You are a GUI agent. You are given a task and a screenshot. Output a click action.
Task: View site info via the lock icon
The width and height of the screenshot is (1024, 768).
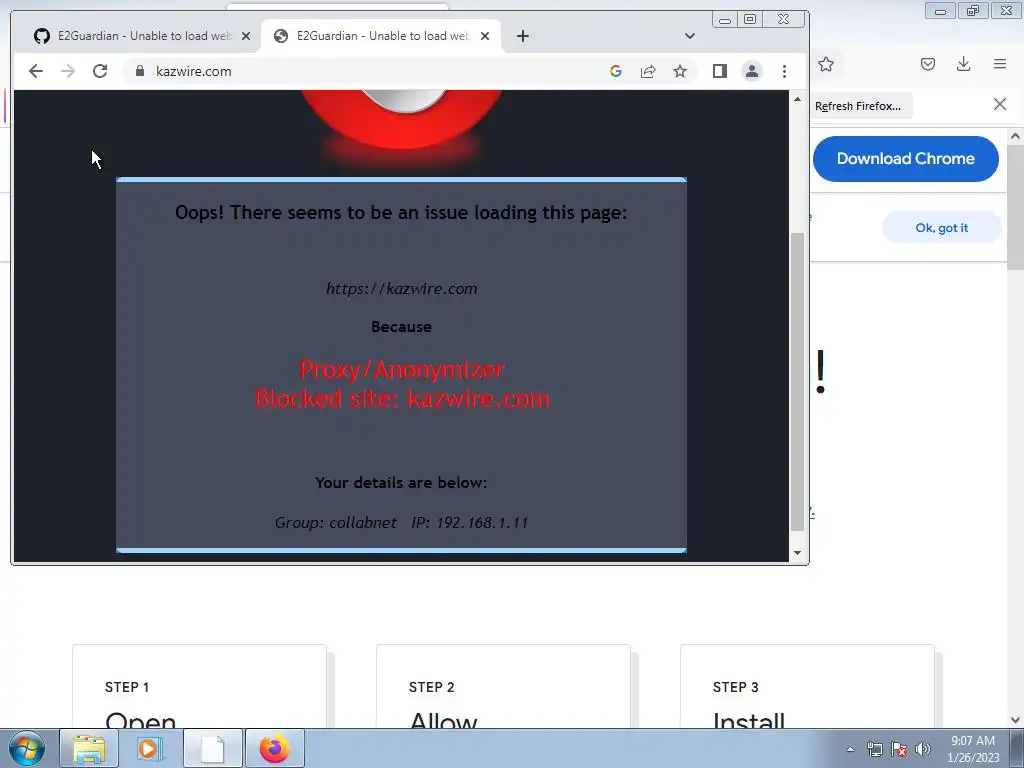pyautogui.click(x=140, y=71)
